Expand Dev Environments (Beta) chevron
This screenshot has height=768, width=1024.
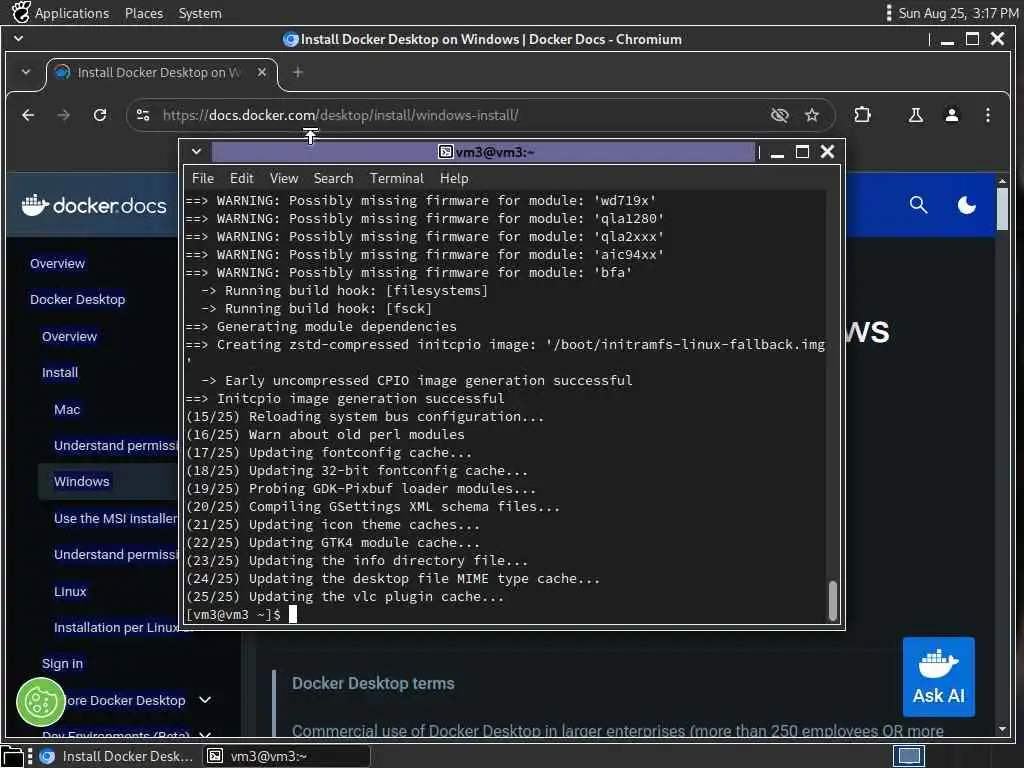205,735
